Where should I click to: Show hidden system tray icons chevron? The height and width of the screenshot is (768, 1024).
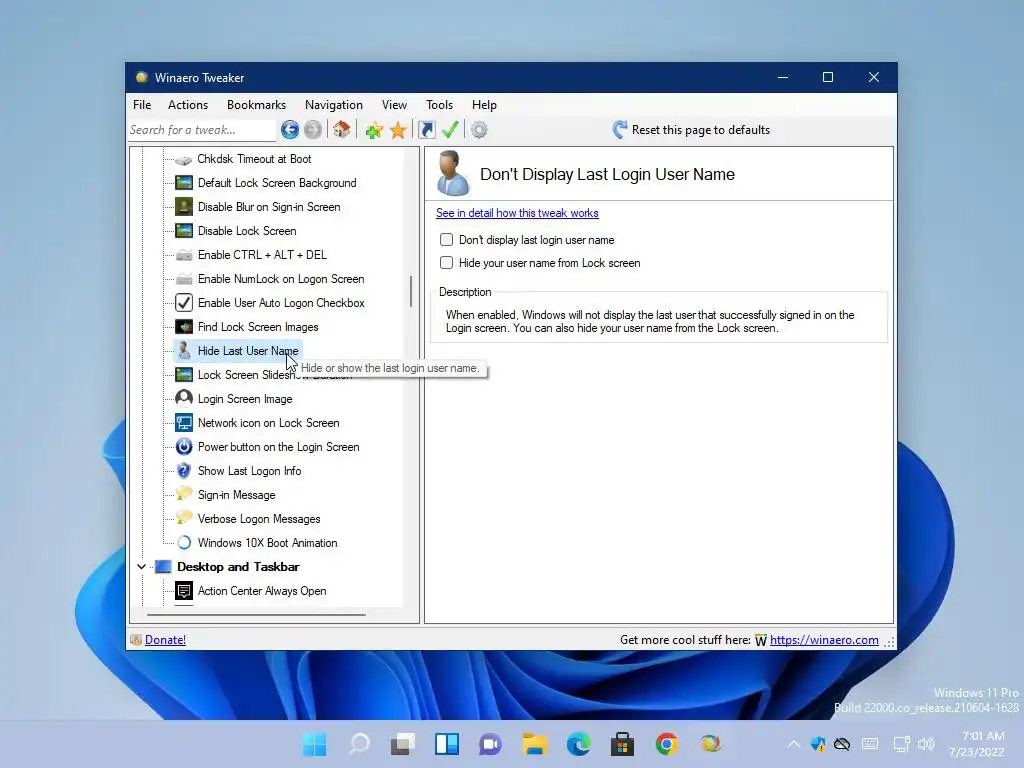(793, 744)
